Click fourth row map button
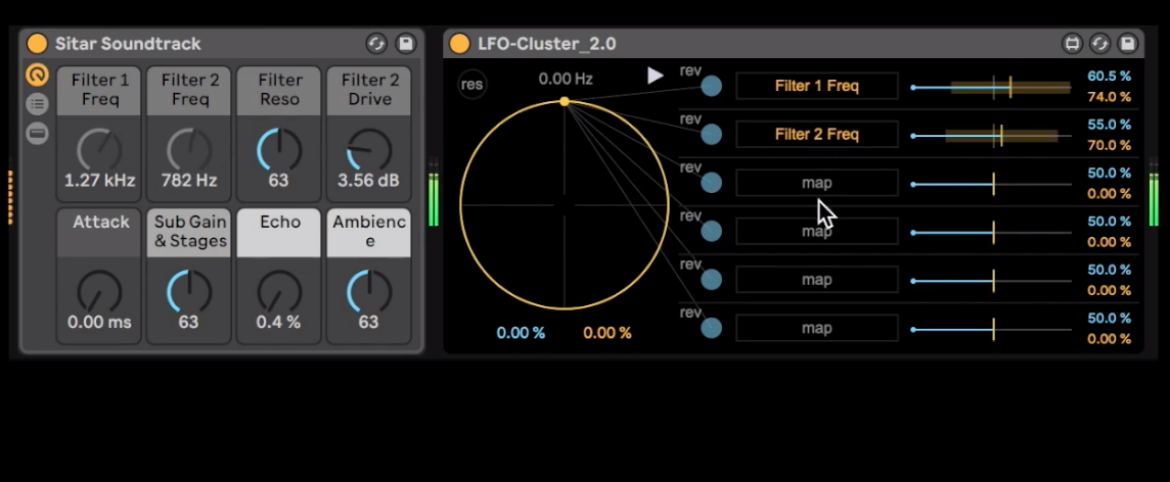The image size is (1170, 482). [x=817, y=231]
